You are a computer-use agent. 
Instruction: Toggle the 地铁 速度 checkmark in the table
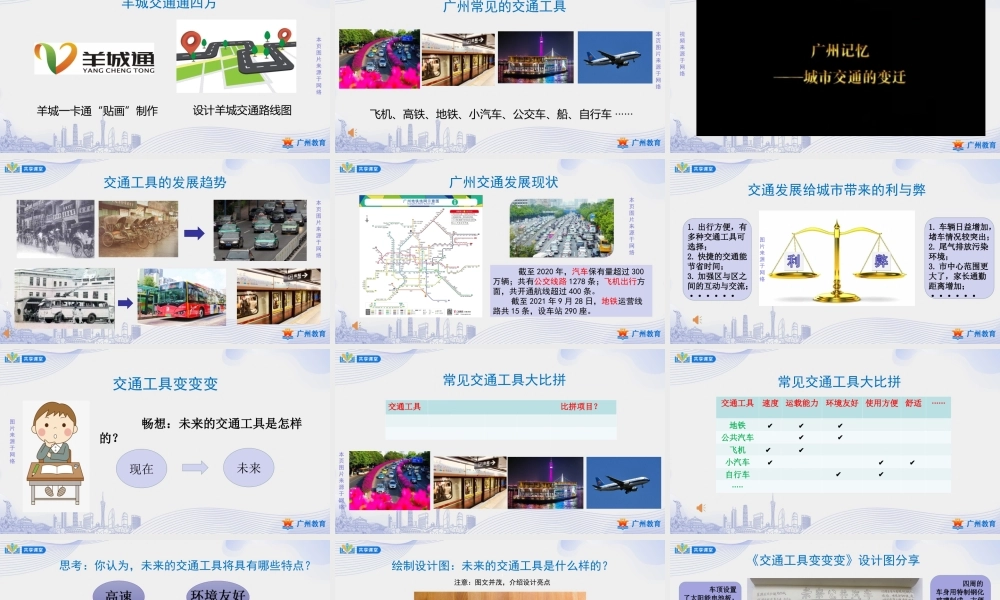pyautogui.click(x=769, y=425)
